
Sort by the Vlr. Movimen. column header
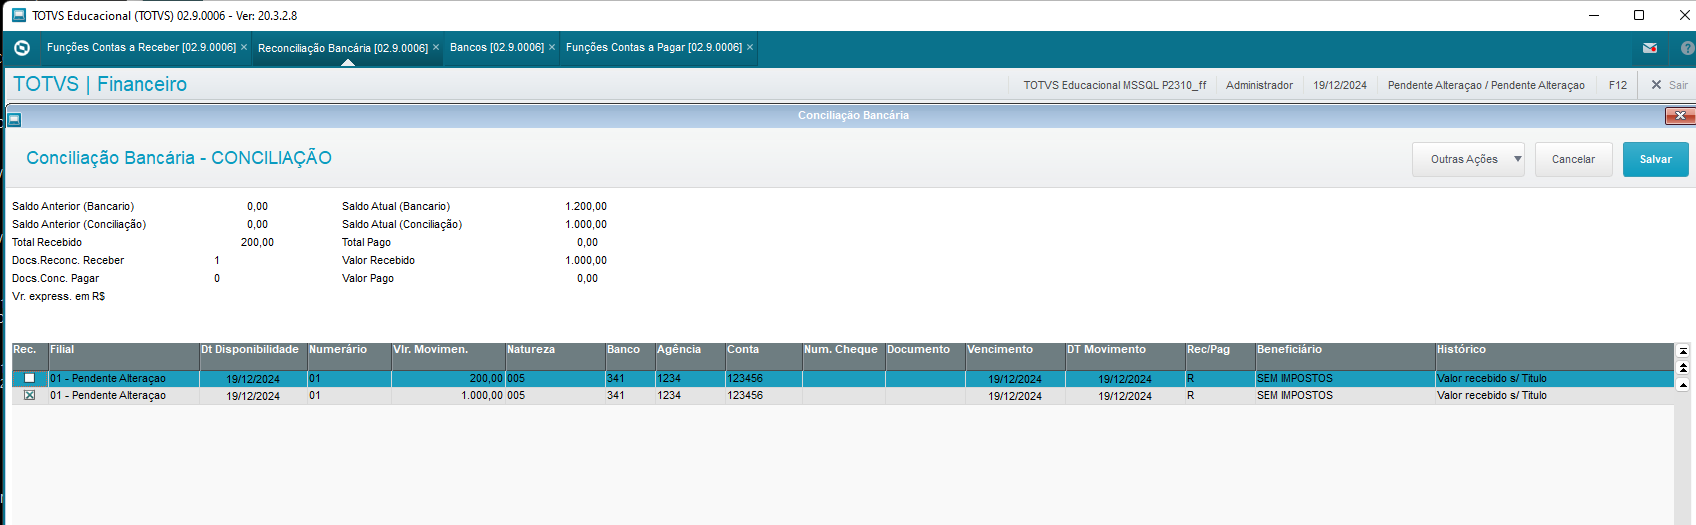click(x=447, y=350)
